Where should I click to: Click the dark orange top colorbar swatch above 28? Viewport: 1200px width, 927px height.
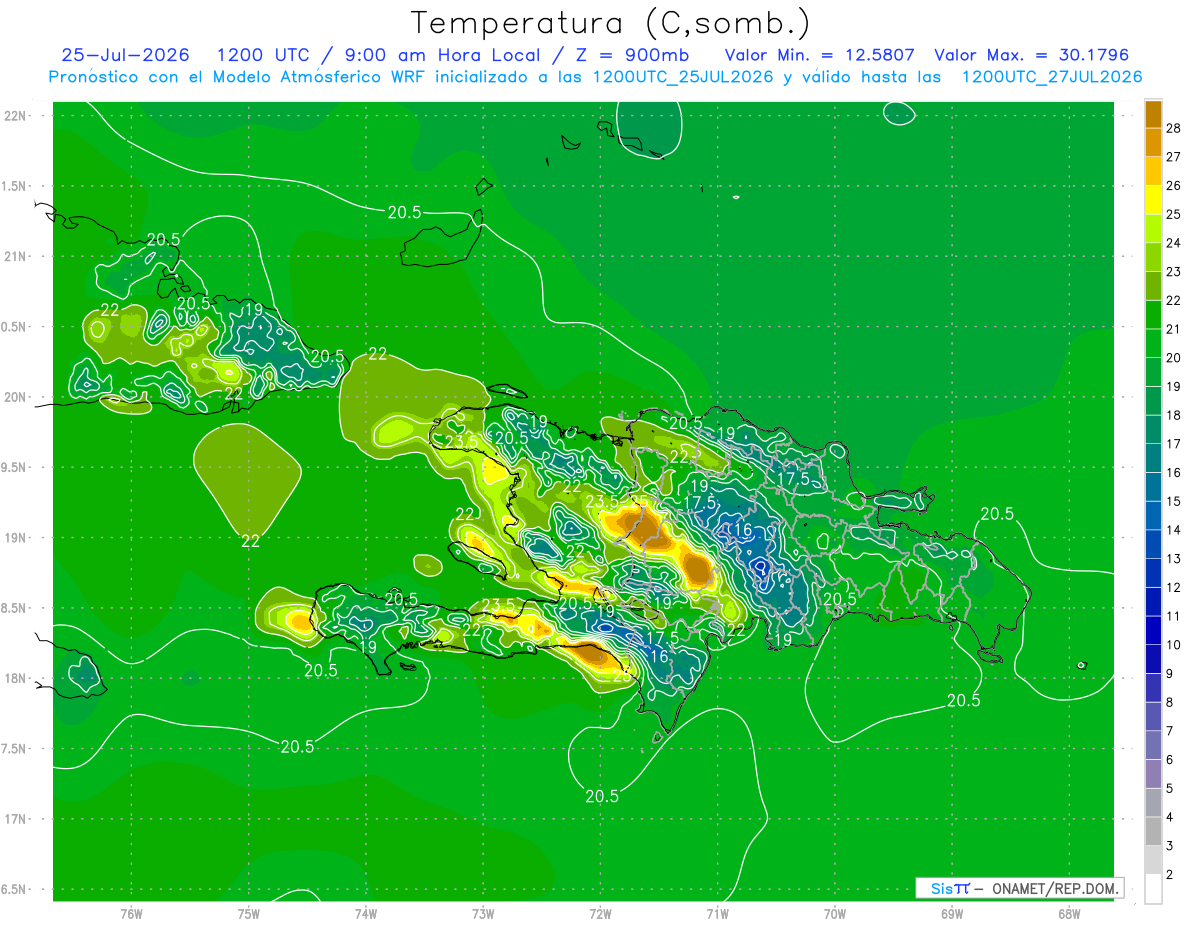1153,114
